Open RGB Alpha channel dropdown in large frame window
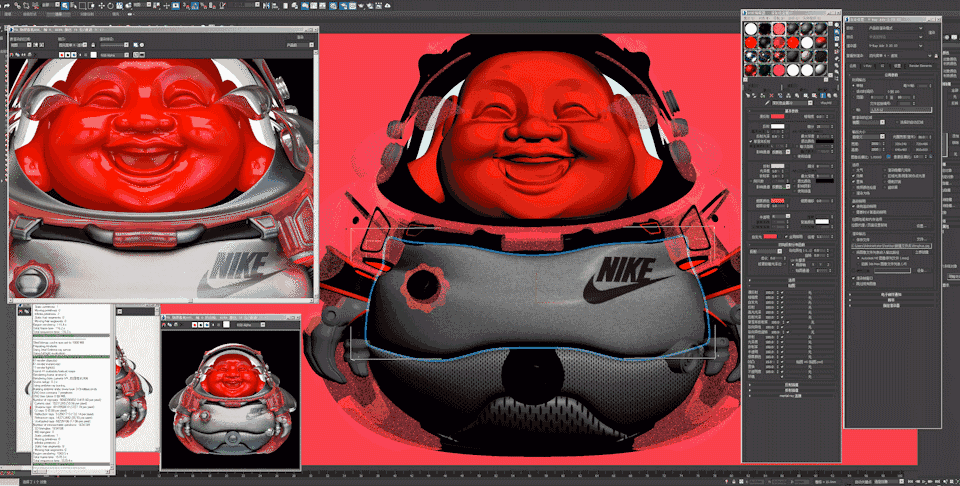960x486 pixels. click(114, 54)
